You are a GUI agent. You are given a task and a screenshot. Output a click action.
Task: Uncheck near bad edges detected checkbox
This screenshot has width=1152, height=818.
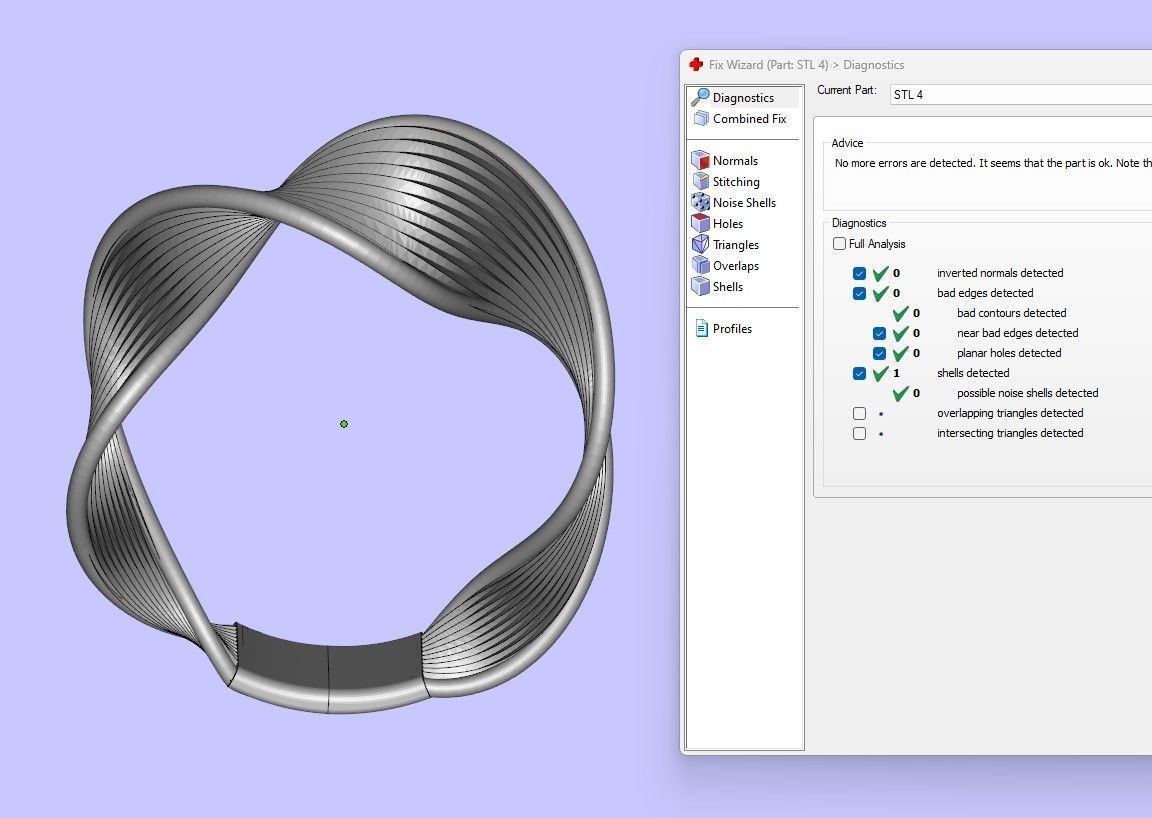(879, 334)
